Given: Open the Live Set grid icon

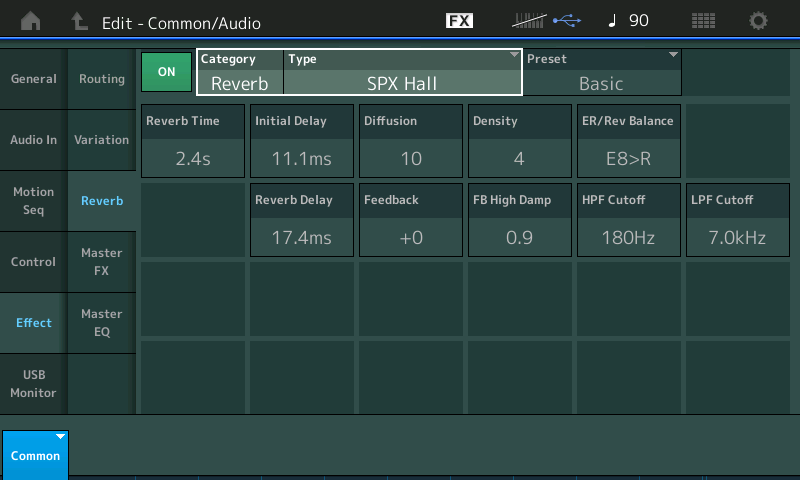Looking at the screenshot, I should [703, 21].
